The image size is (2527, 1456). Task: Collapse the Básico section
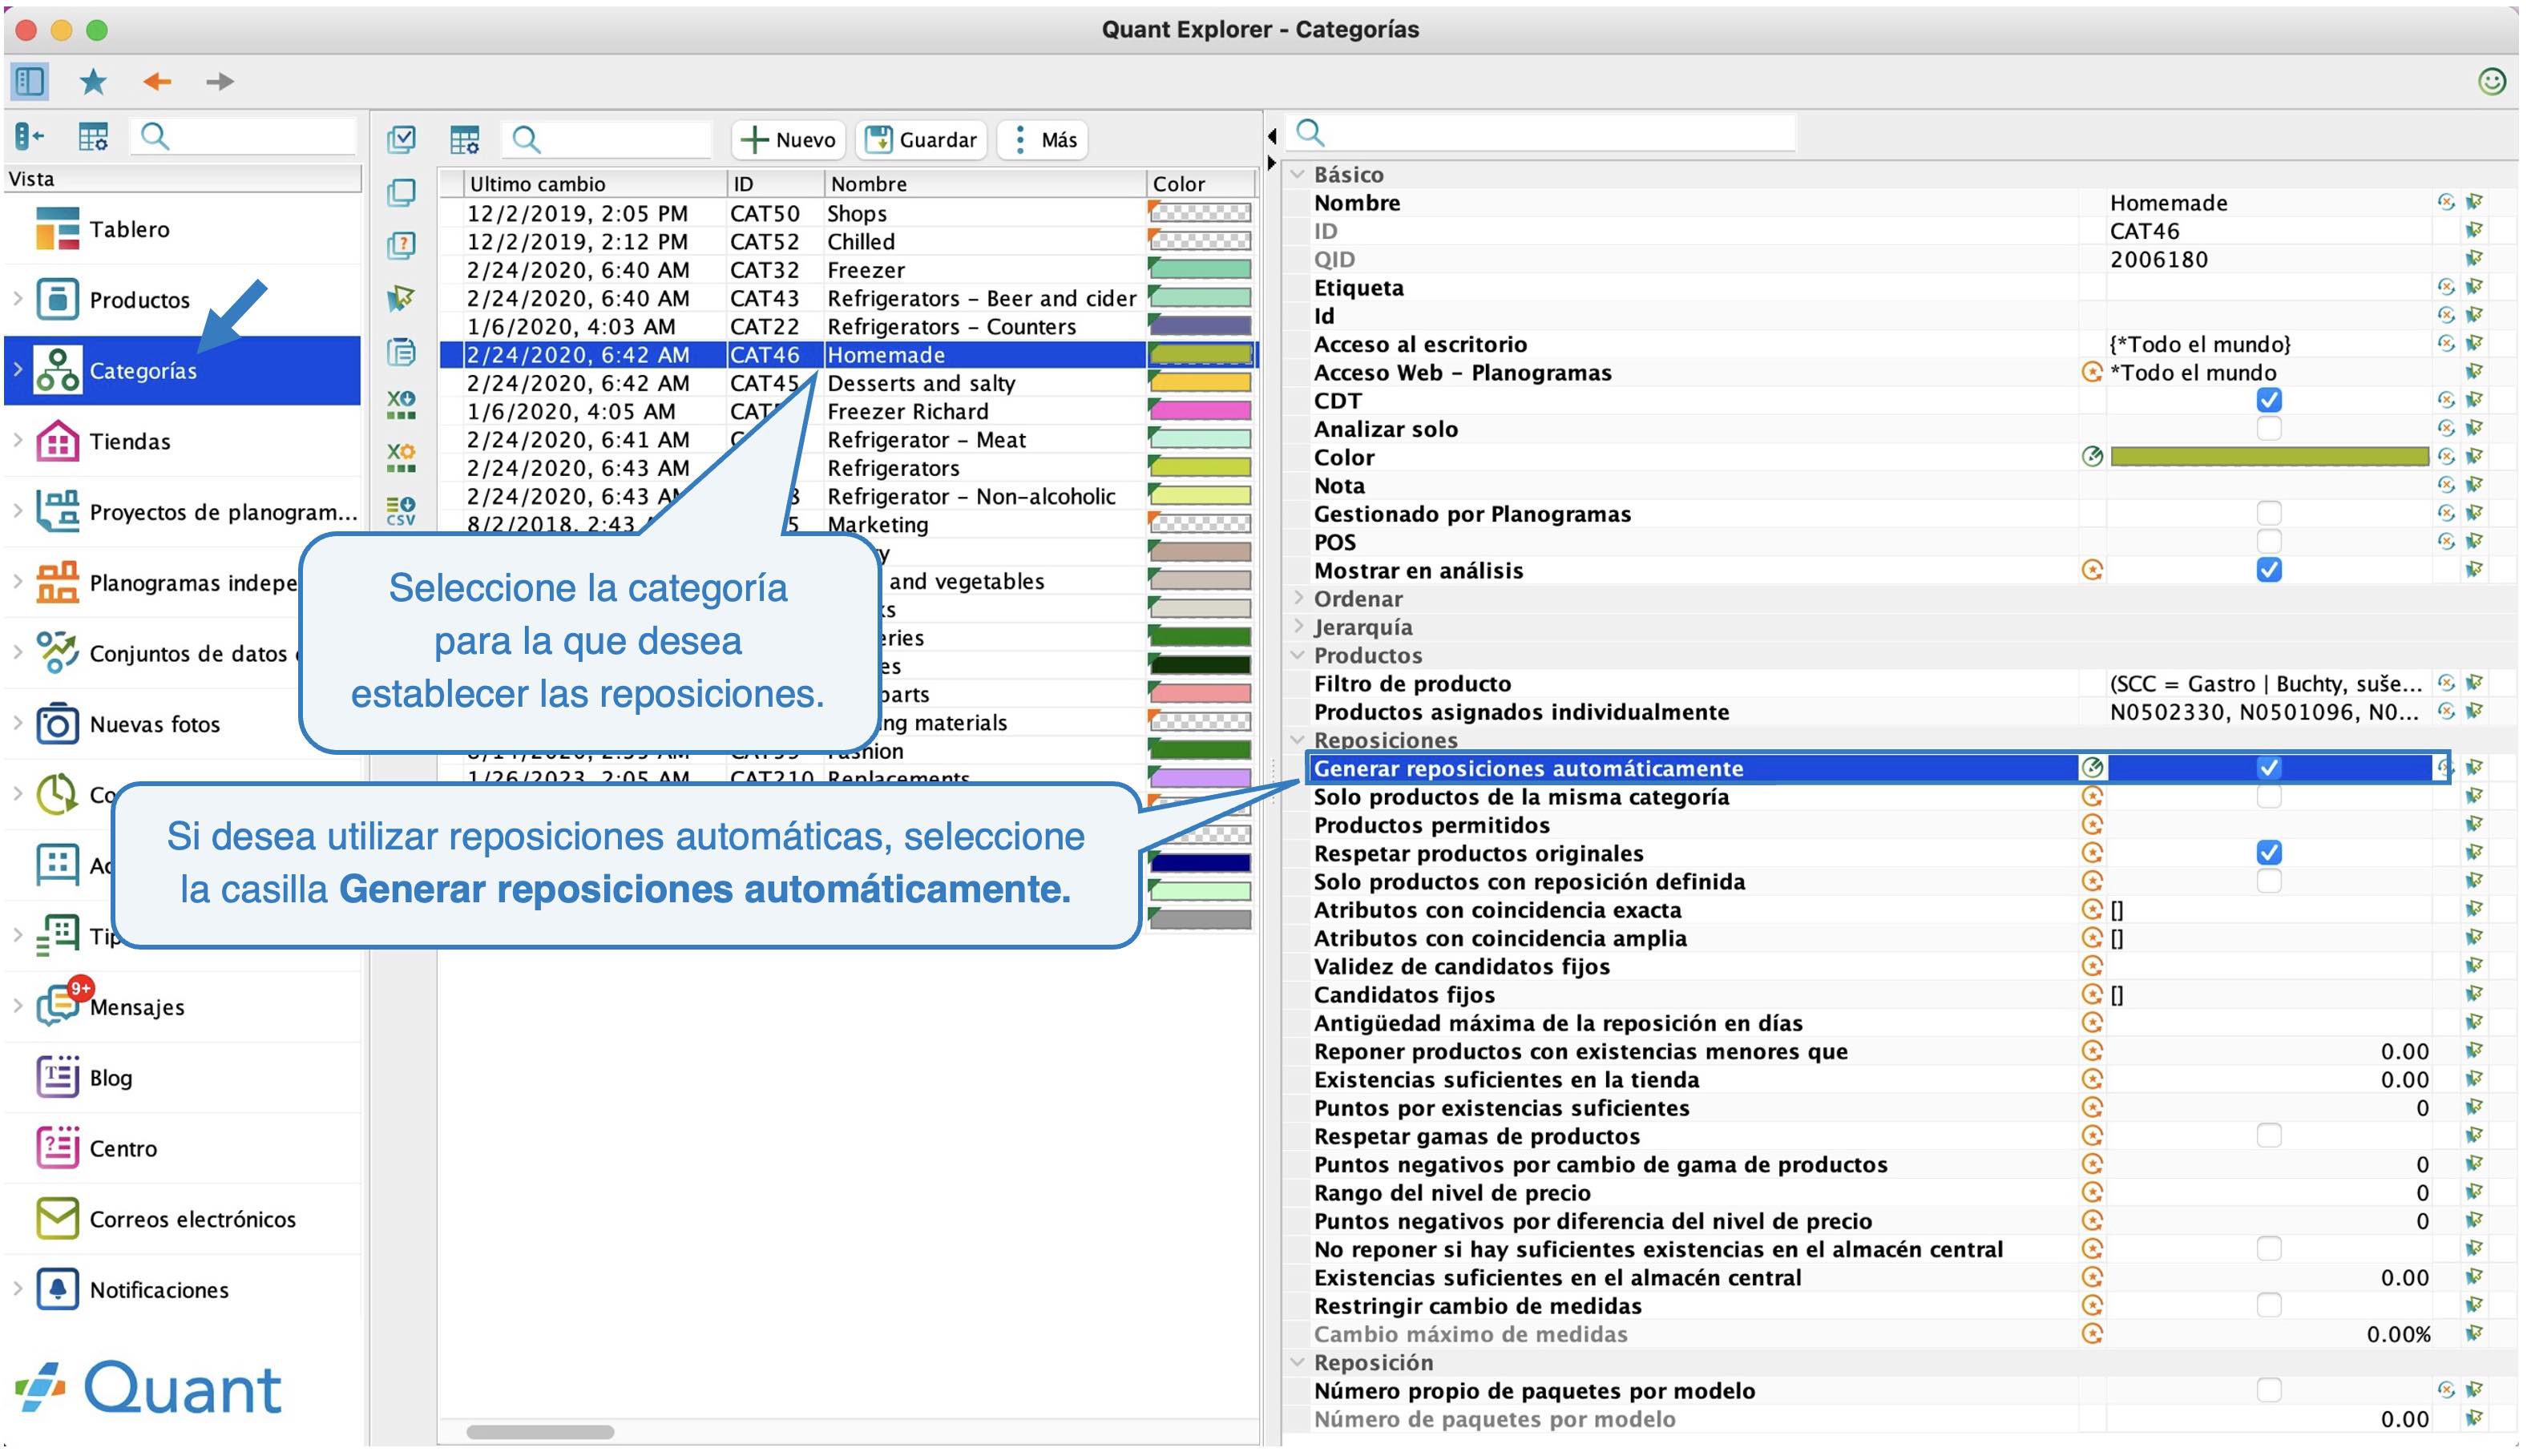(x=1297, y=174)
